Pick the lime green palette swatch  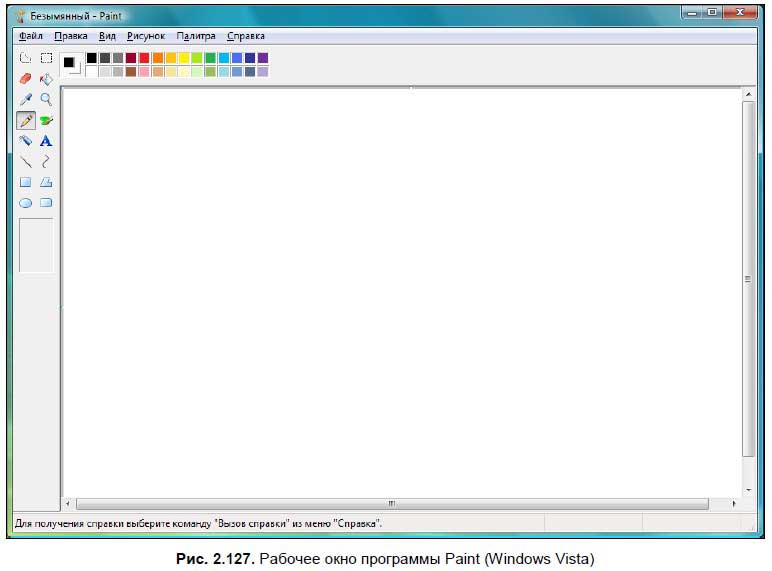point(197,58)
